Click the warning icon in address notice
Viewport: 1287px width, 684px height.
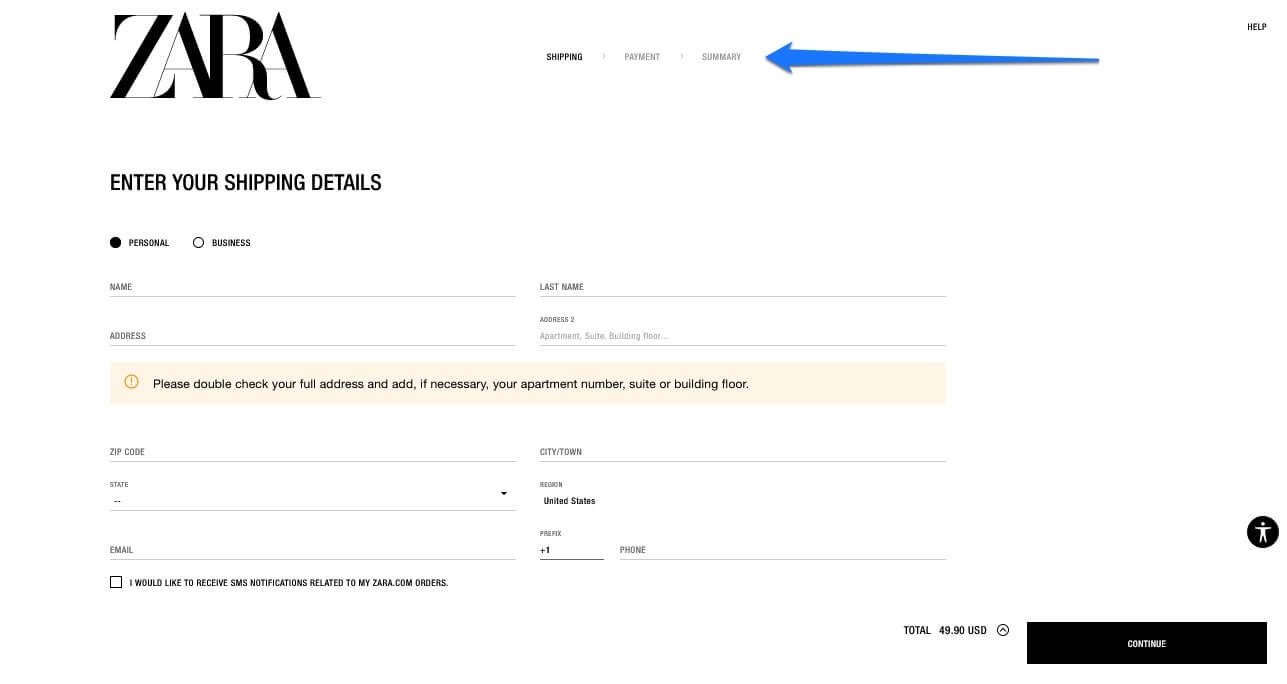point(131,382)
